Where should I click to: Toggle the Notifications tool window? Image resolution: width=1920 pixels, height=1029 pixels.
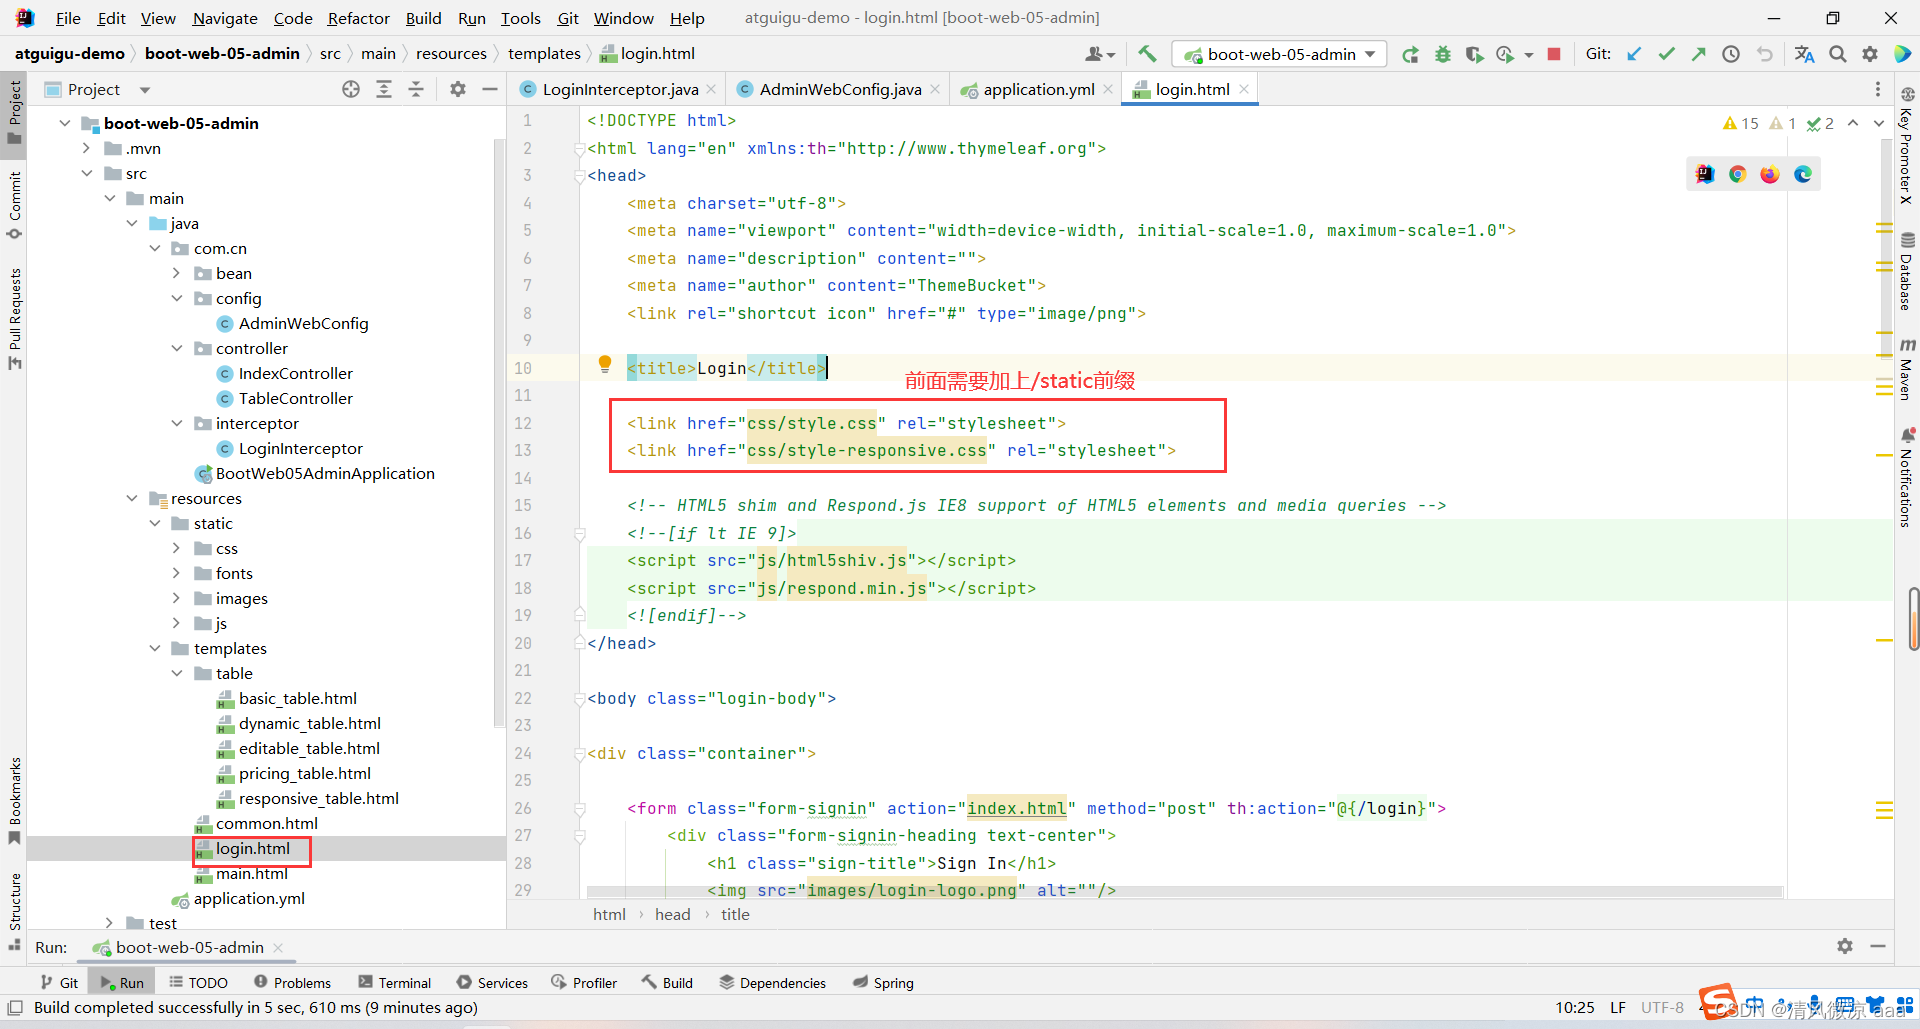click(x=1907, y=478)
